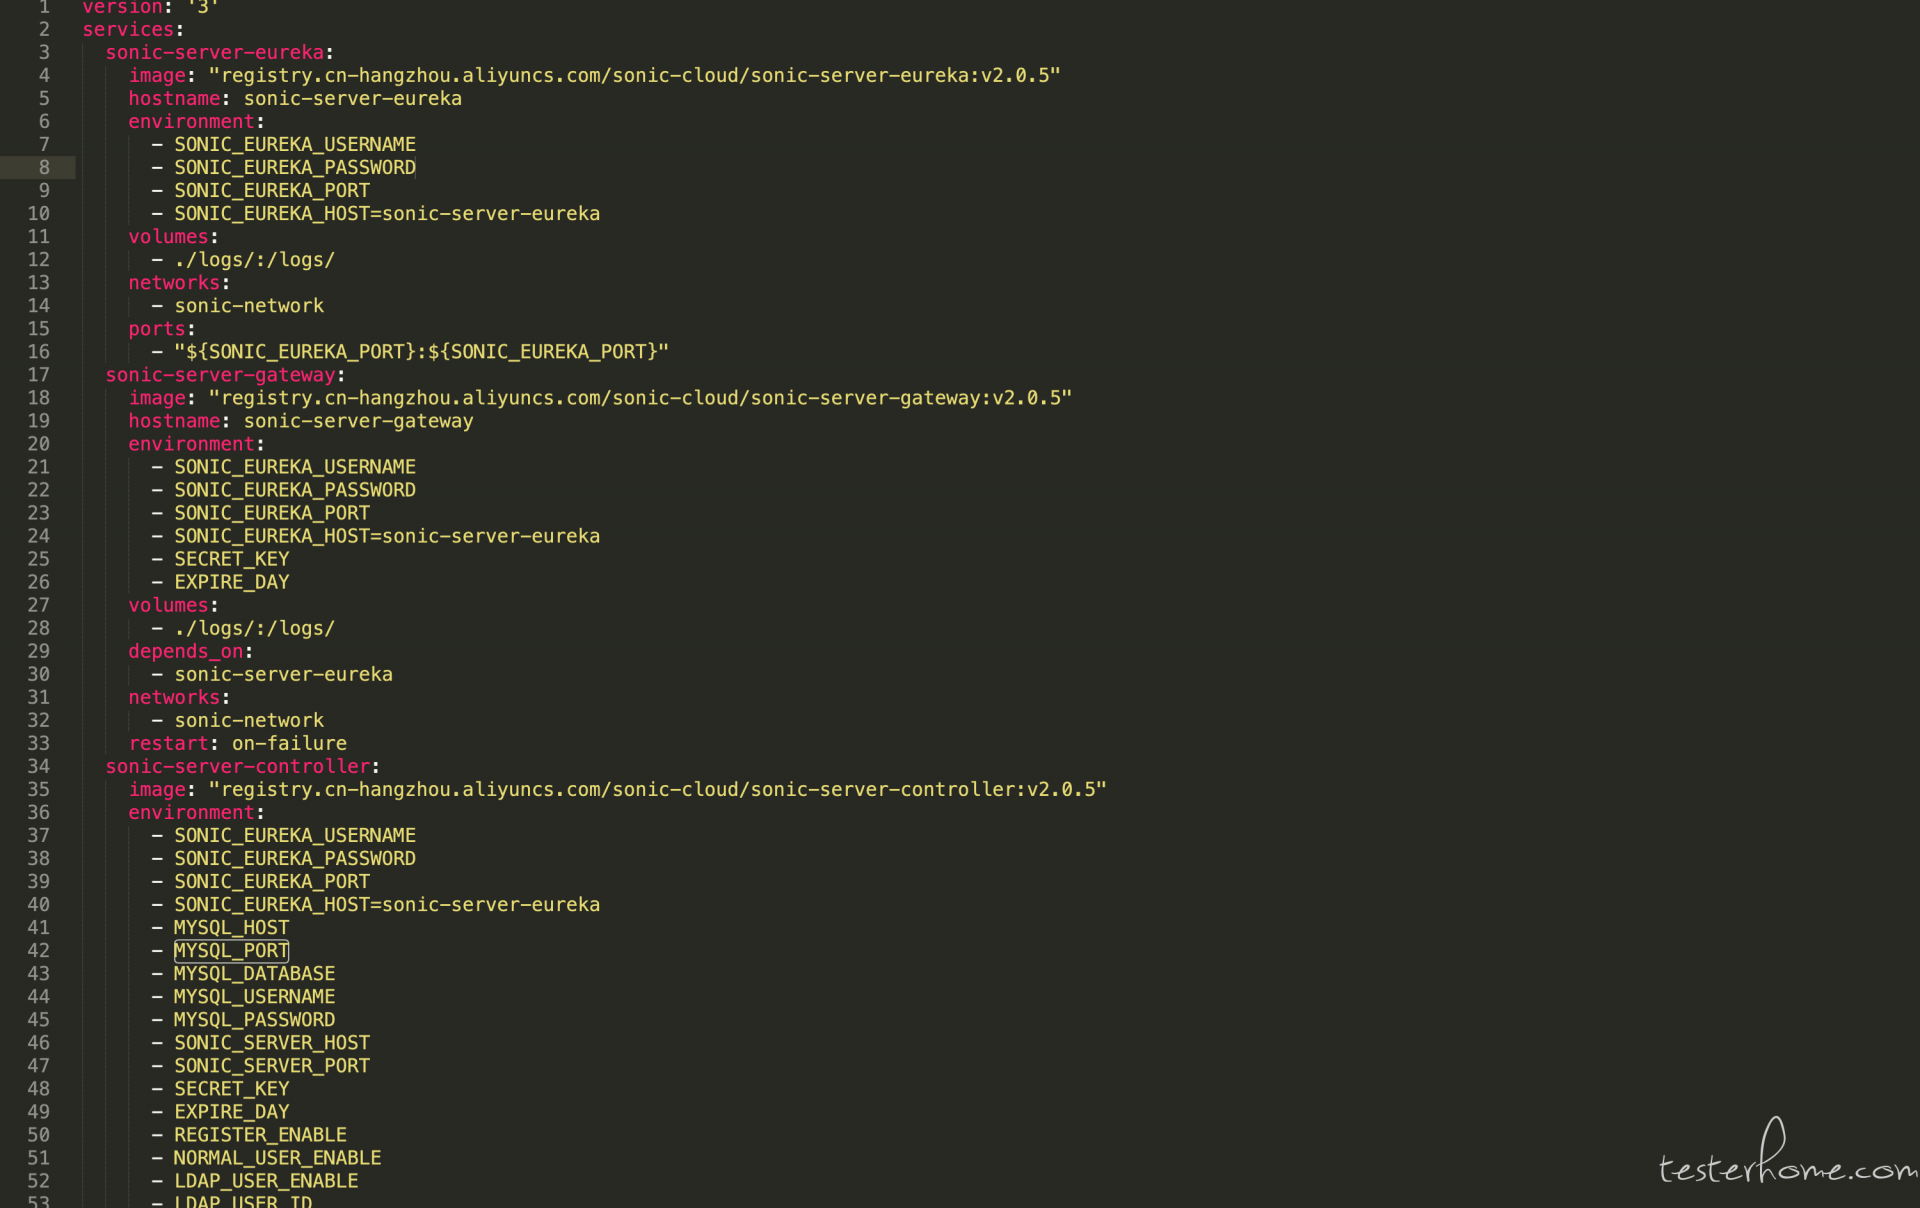Click line number 8 in the gutter
The width and height of the screenshot is (1920, 1208).
coord(44,168)
